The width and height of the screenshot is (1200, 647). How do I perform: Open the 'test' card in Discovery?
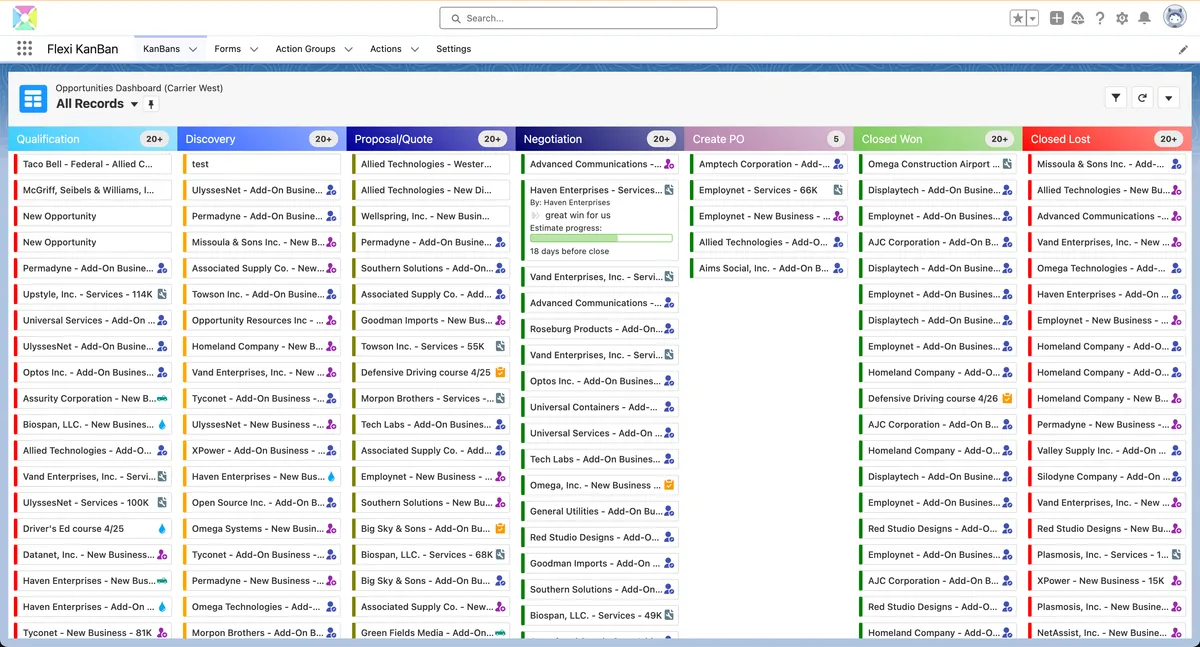(261, 164)
